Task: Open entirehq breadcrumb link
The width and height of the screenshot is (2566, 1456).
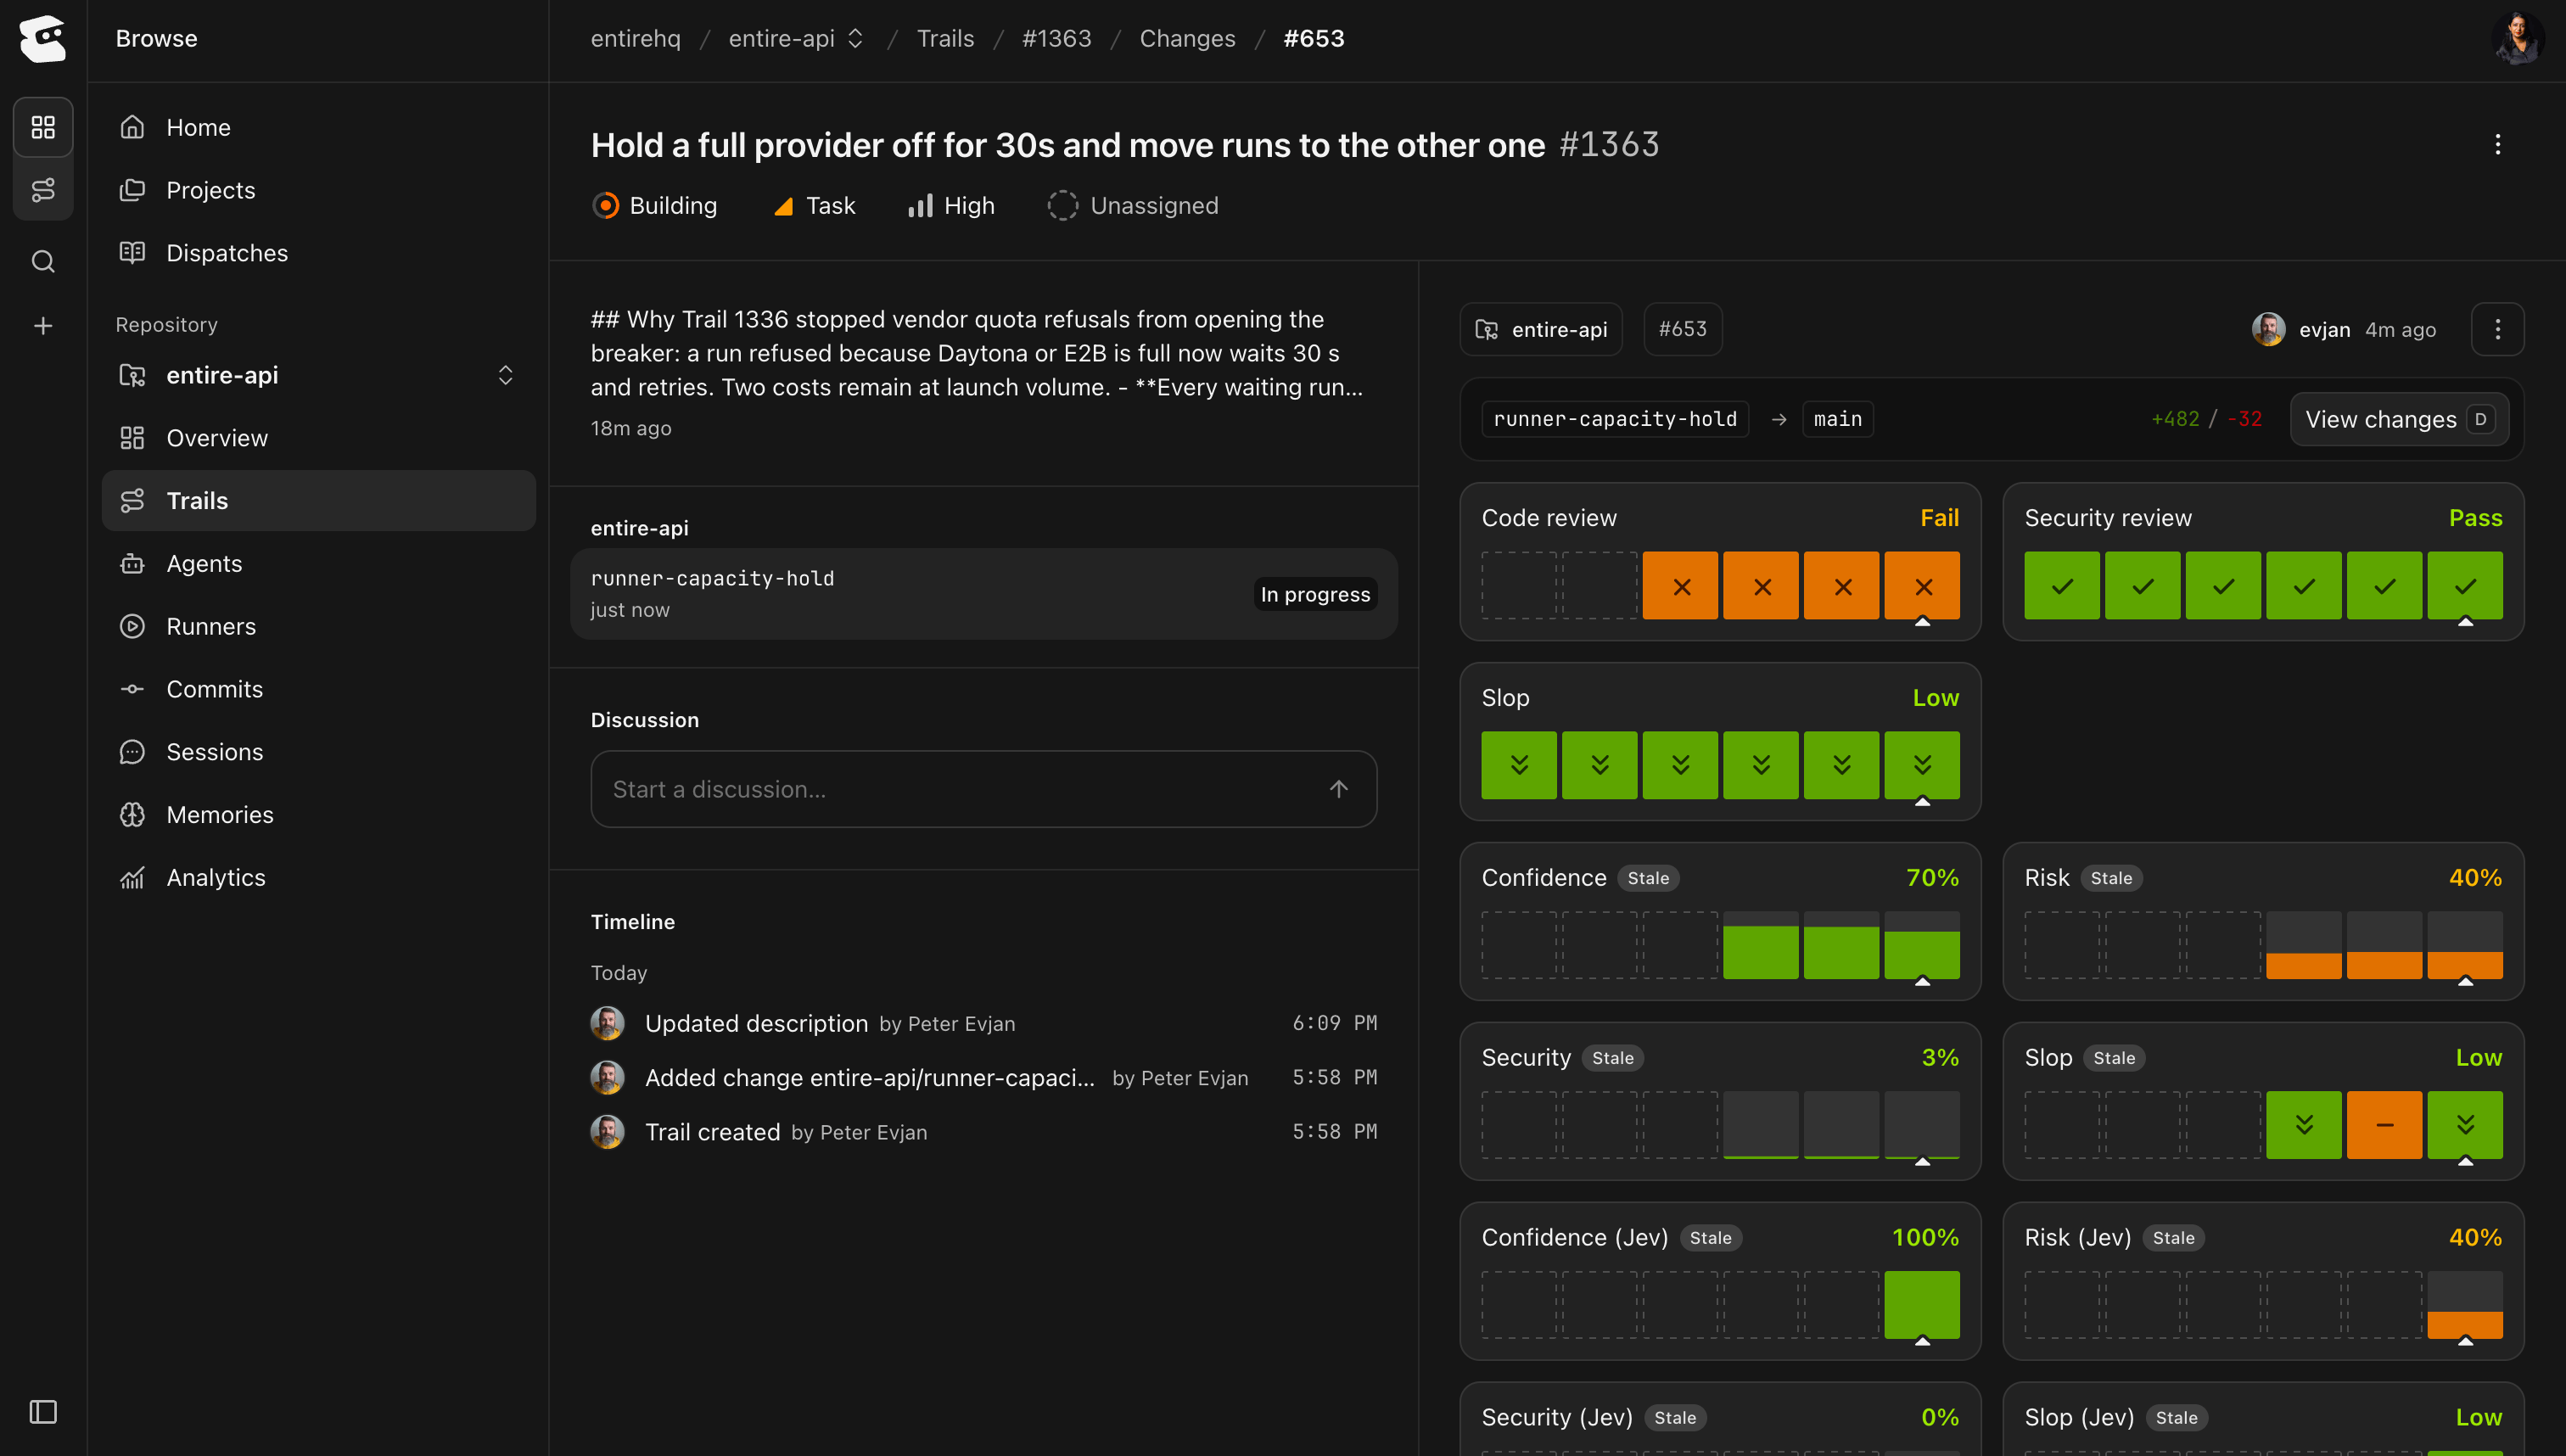Action: [x=635, y=38]
